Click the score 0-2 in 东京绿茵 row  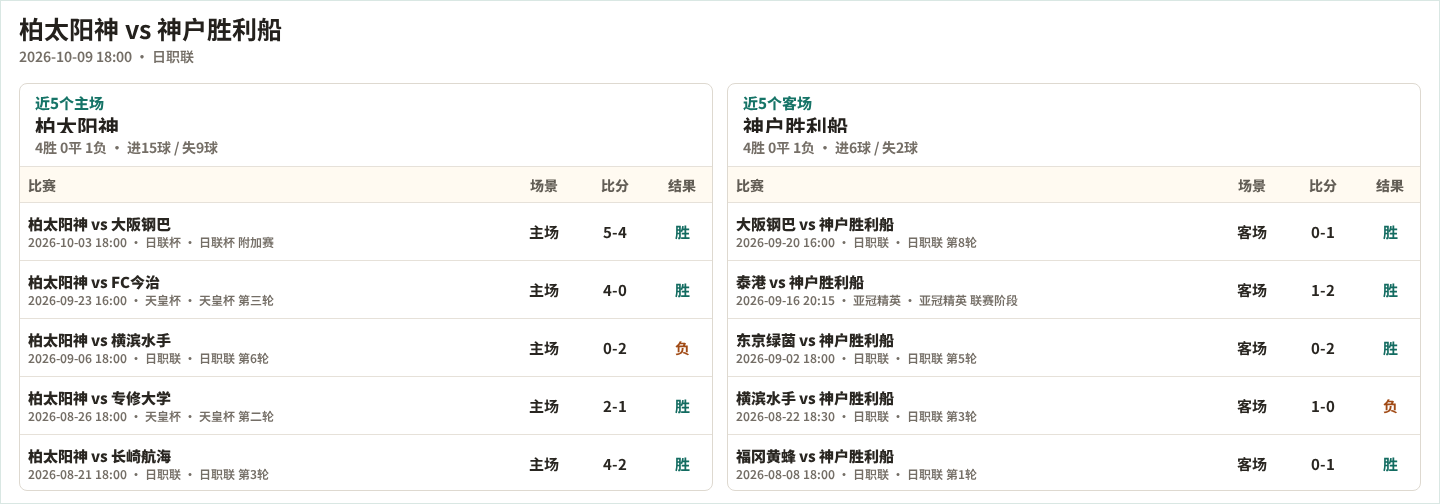(x=1323, y=348)
